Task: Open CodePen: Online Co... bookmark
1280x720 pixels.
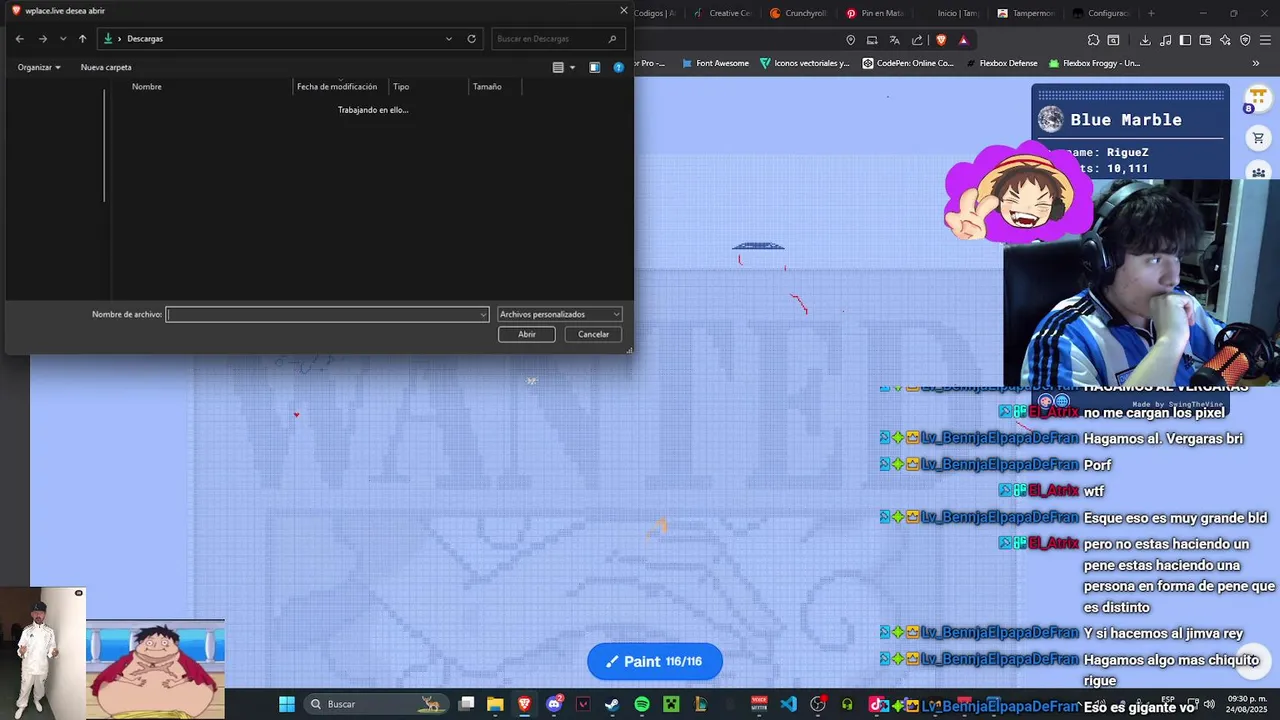Action: coord(907,63)
